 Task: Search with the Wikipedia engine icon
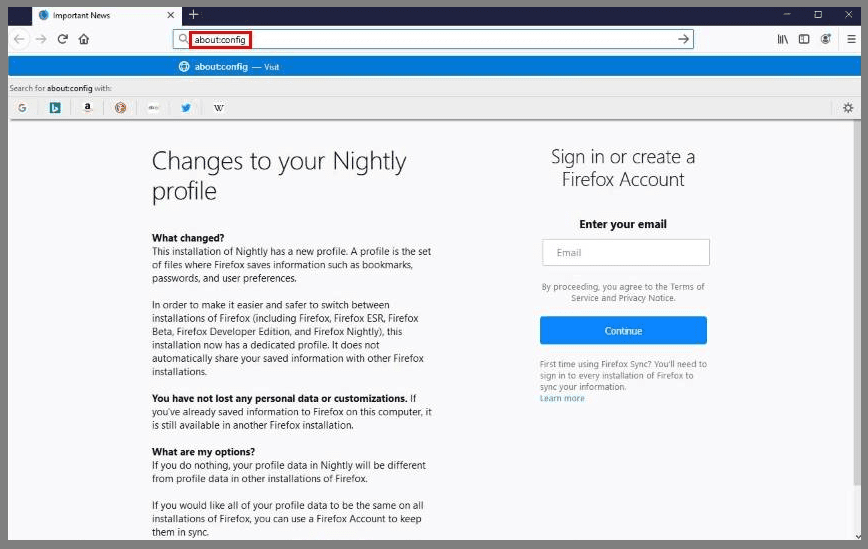pyautogui.click(x=218, y=108)
